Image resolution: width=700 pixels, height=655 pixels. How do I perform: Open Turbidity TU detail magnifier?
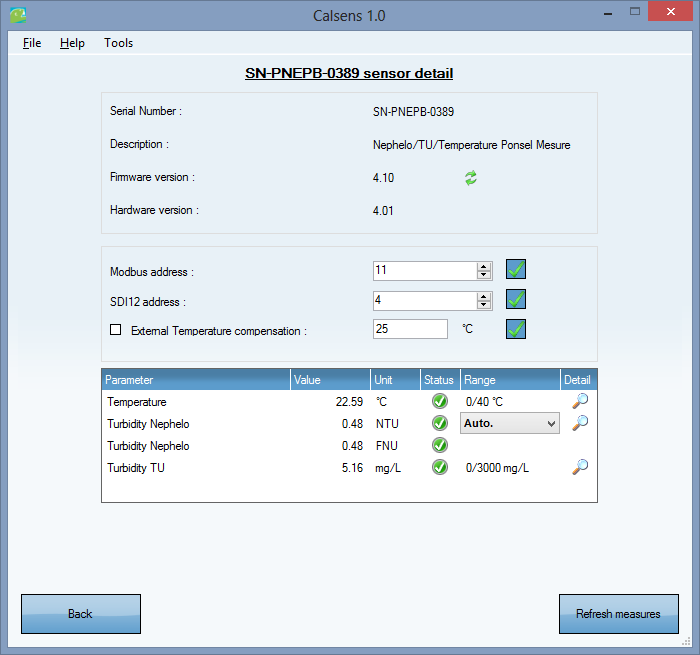point(580,467)
